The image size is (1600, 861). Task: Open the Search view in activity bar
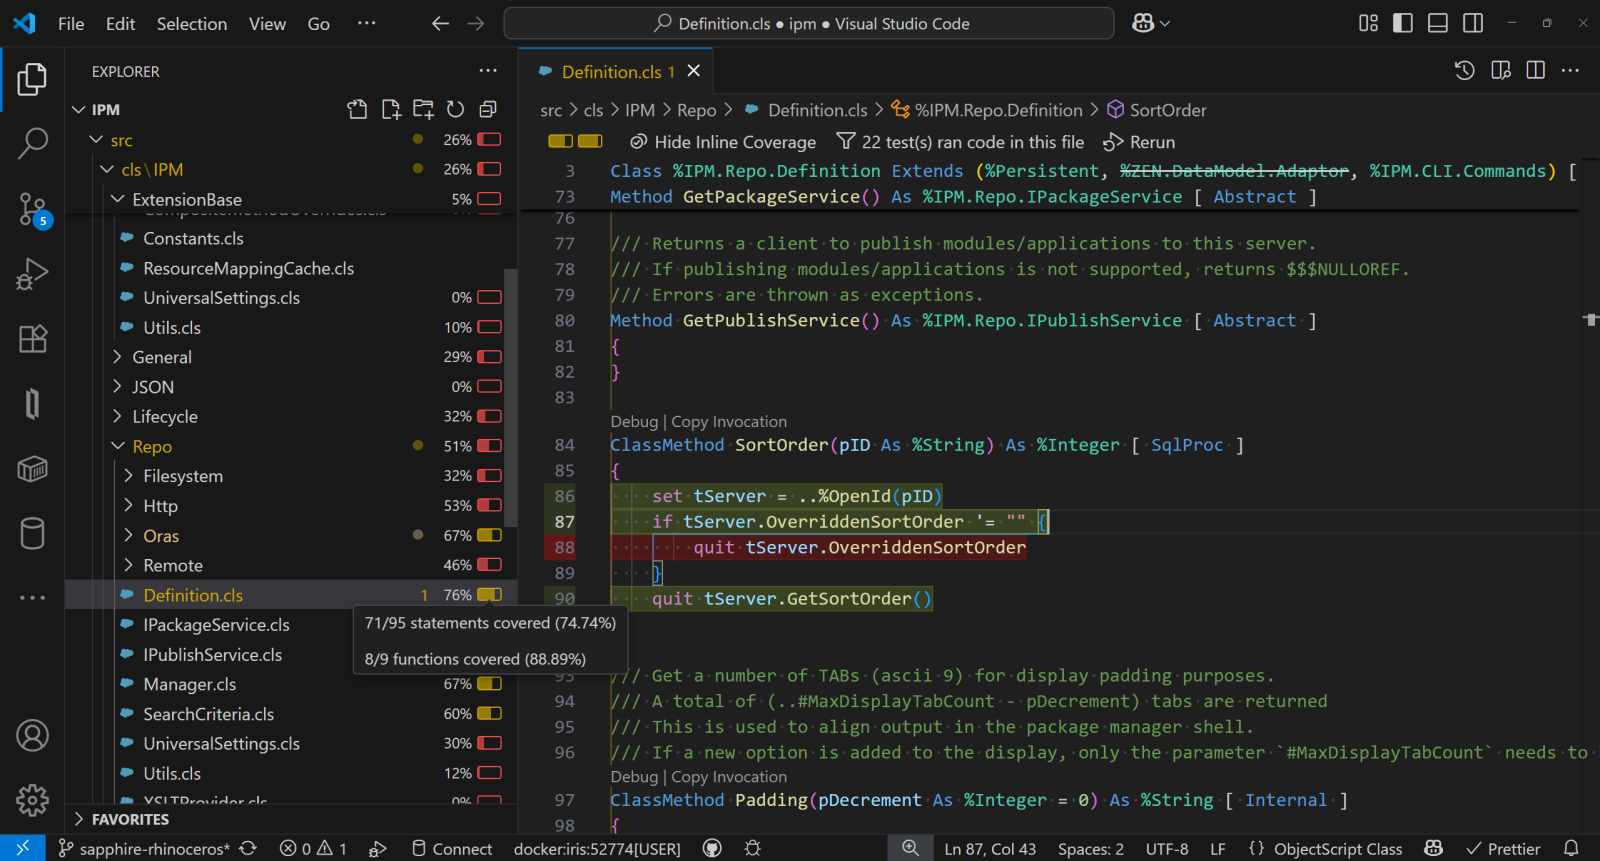tap(32, 143)
